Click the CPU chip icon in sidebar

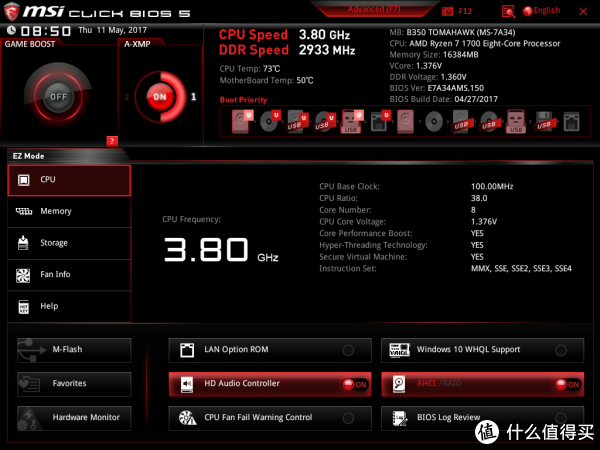(x=23, y=180)
